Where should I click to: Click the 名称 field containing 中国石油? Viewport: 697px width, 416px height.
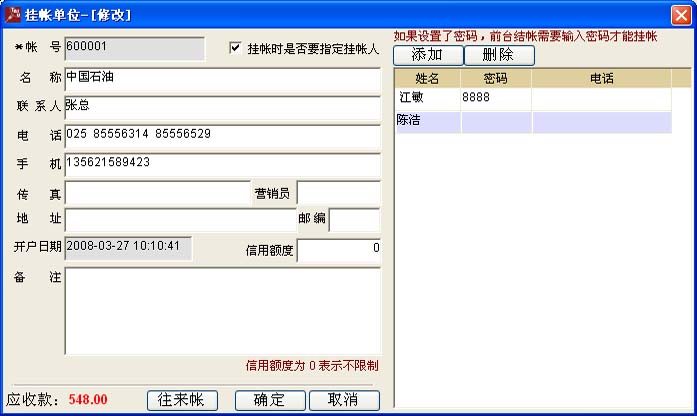221,78
